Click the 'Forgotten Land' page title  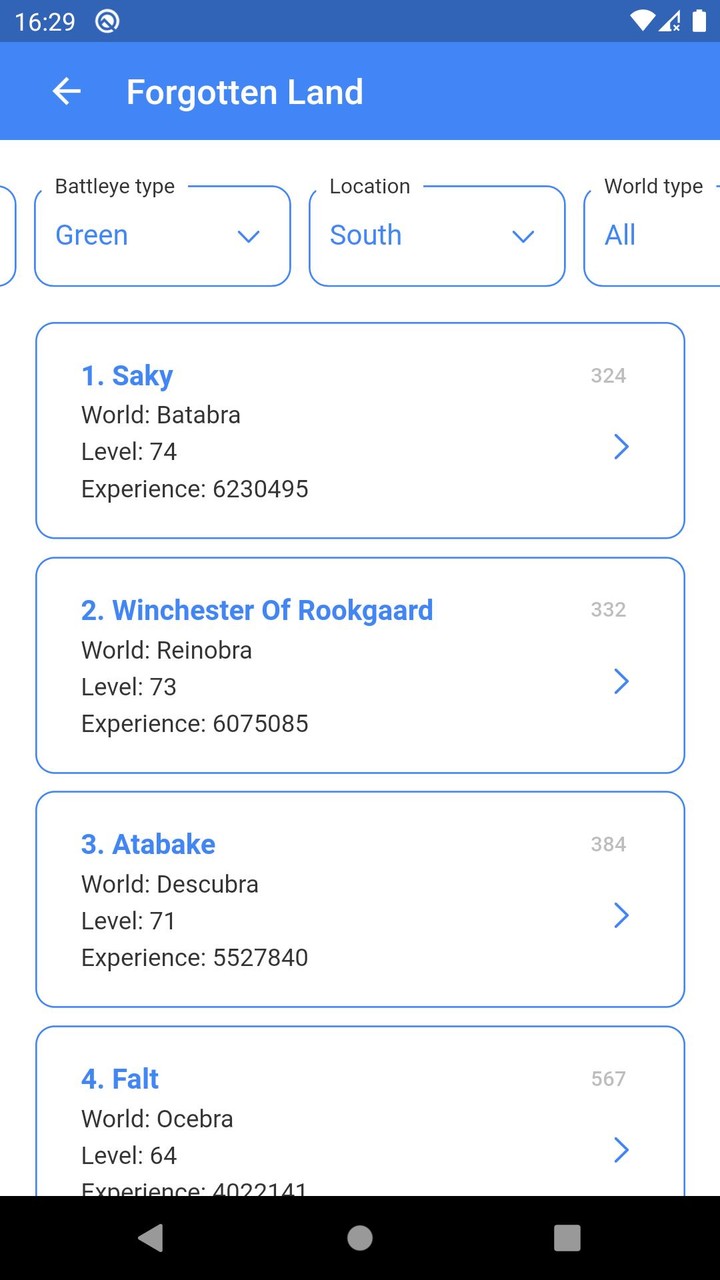(x=244, y=92)
